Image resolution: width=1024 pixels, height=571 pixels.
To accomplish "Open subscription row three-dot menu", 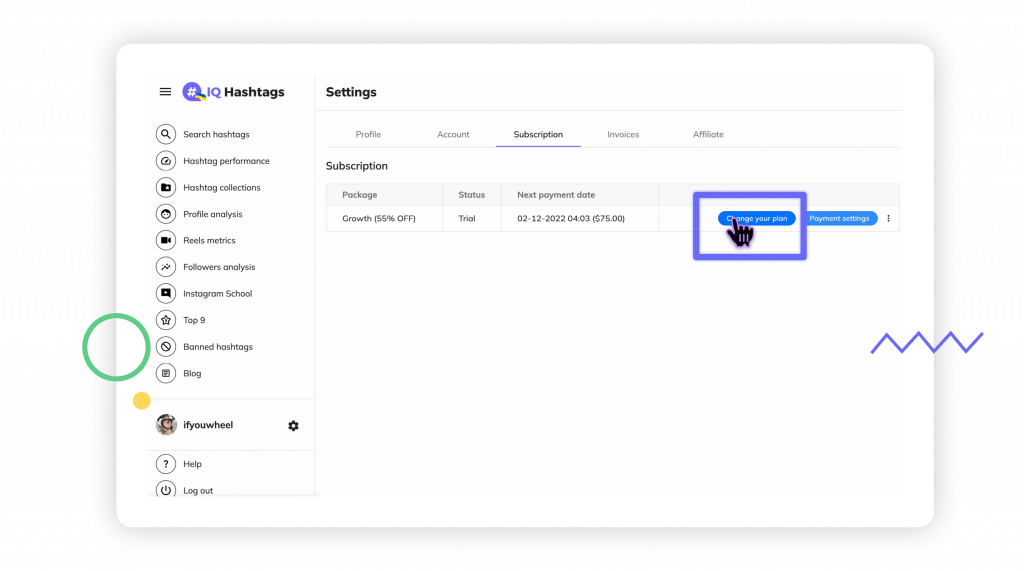I will [x=888, y=218].
